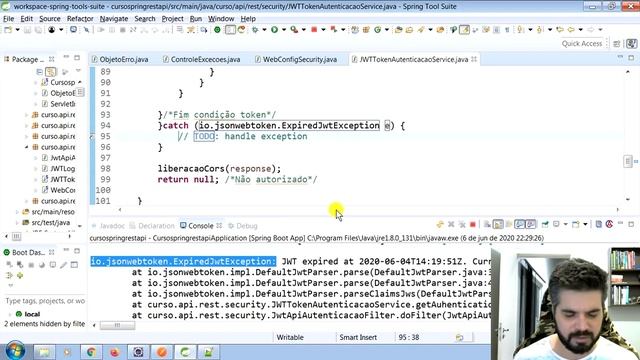This screenshot has height=360, width=640.
Task: Select the Spring perspective icon at top right
Action: click(631, 44)
